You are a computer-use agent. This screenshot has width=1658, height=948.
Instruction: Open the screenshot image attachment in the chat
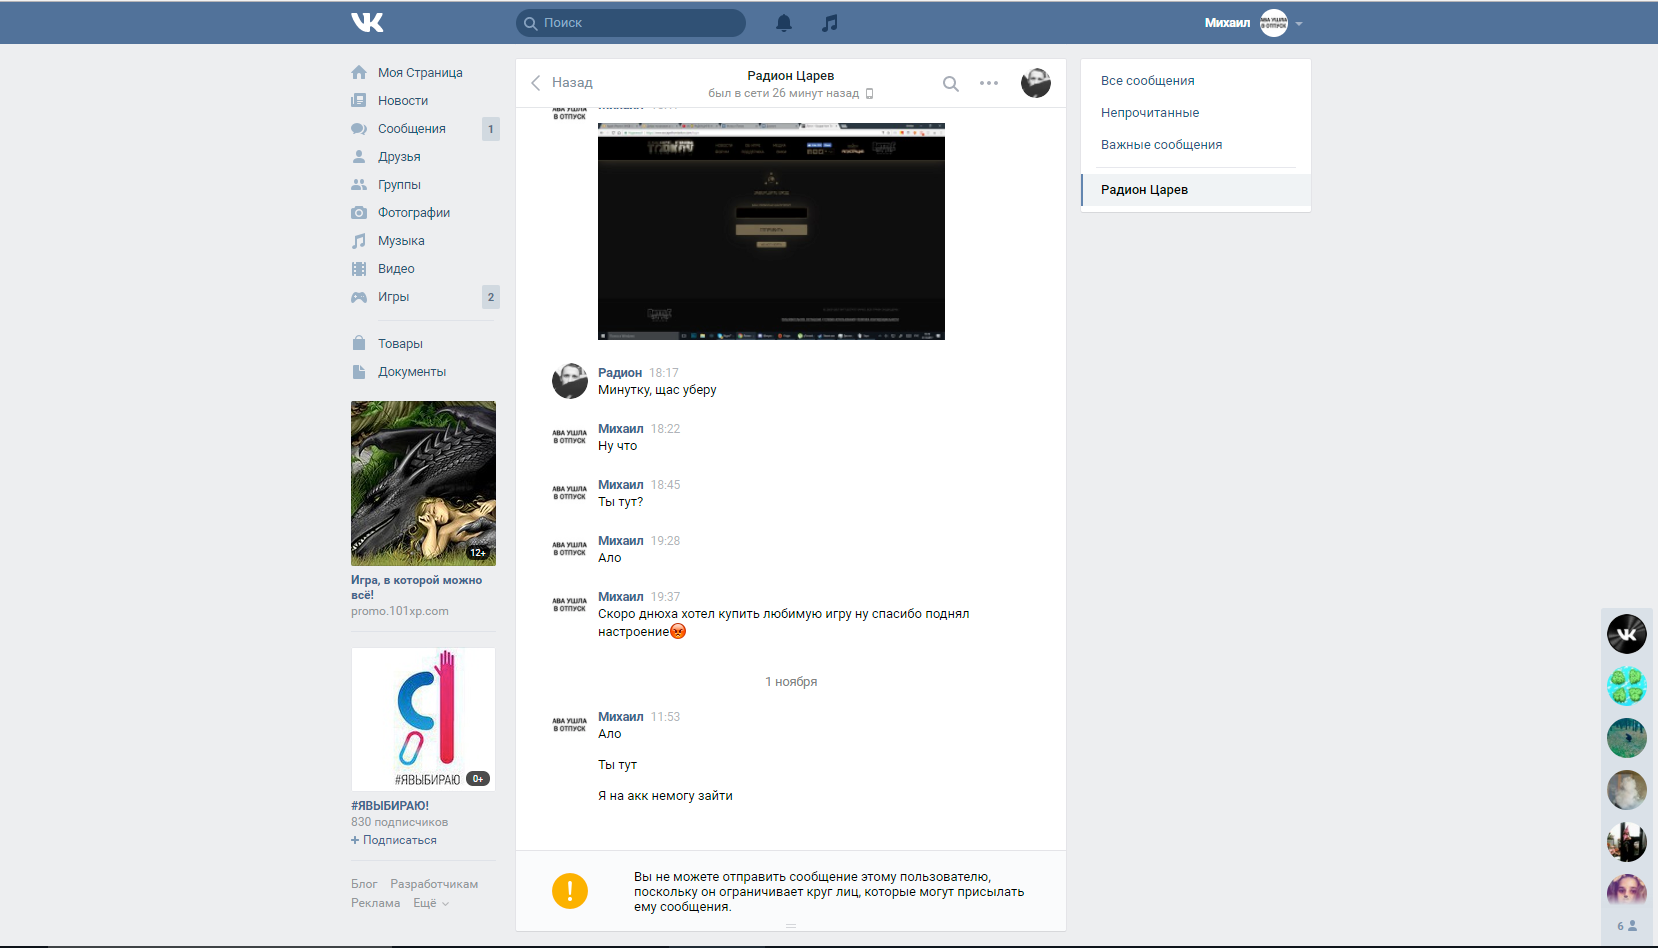click(x=771, y=231)
